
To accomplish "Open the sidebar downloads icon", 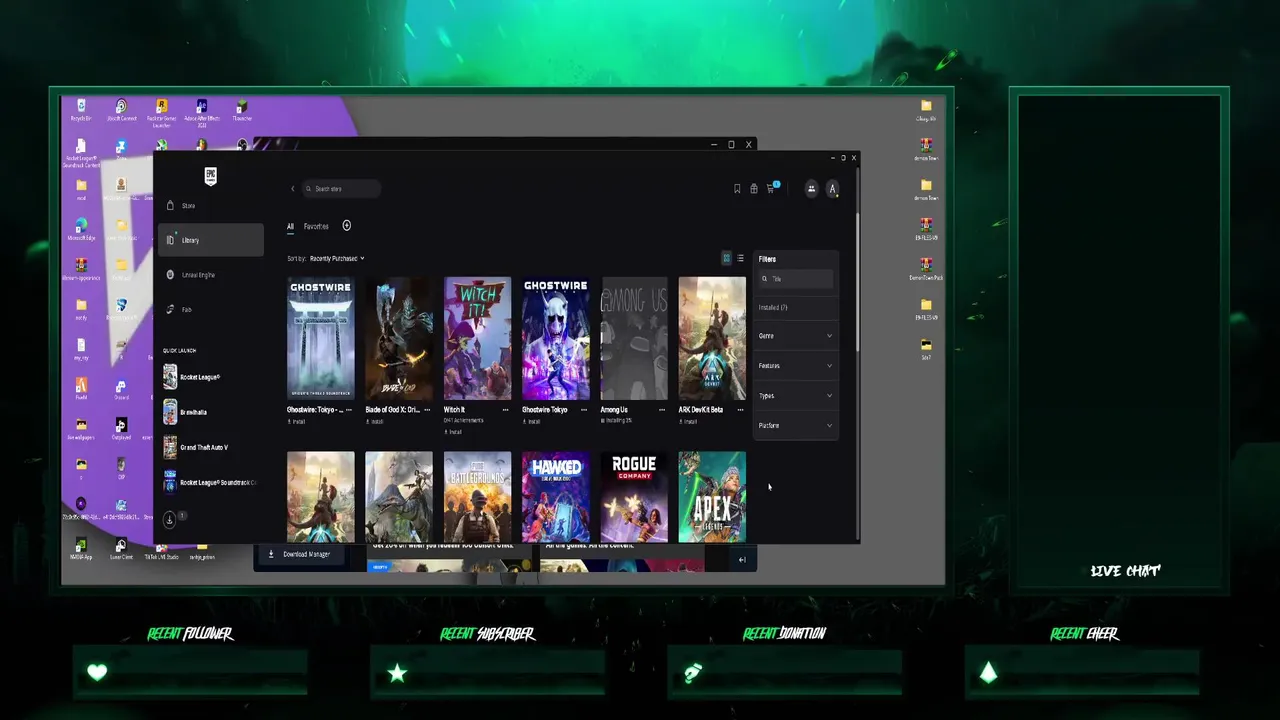I will tap(170, 519).
